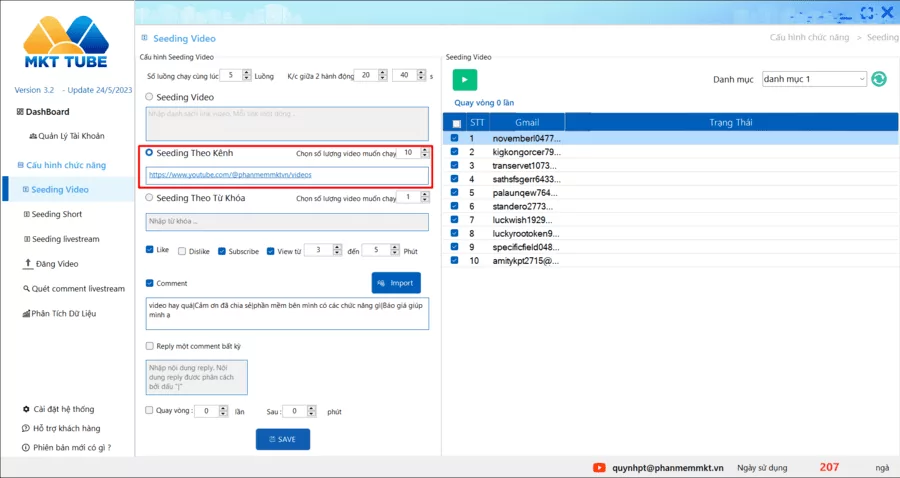Uncheck the row for novemberl0477
900x478 pixels.
click(455, 138)
